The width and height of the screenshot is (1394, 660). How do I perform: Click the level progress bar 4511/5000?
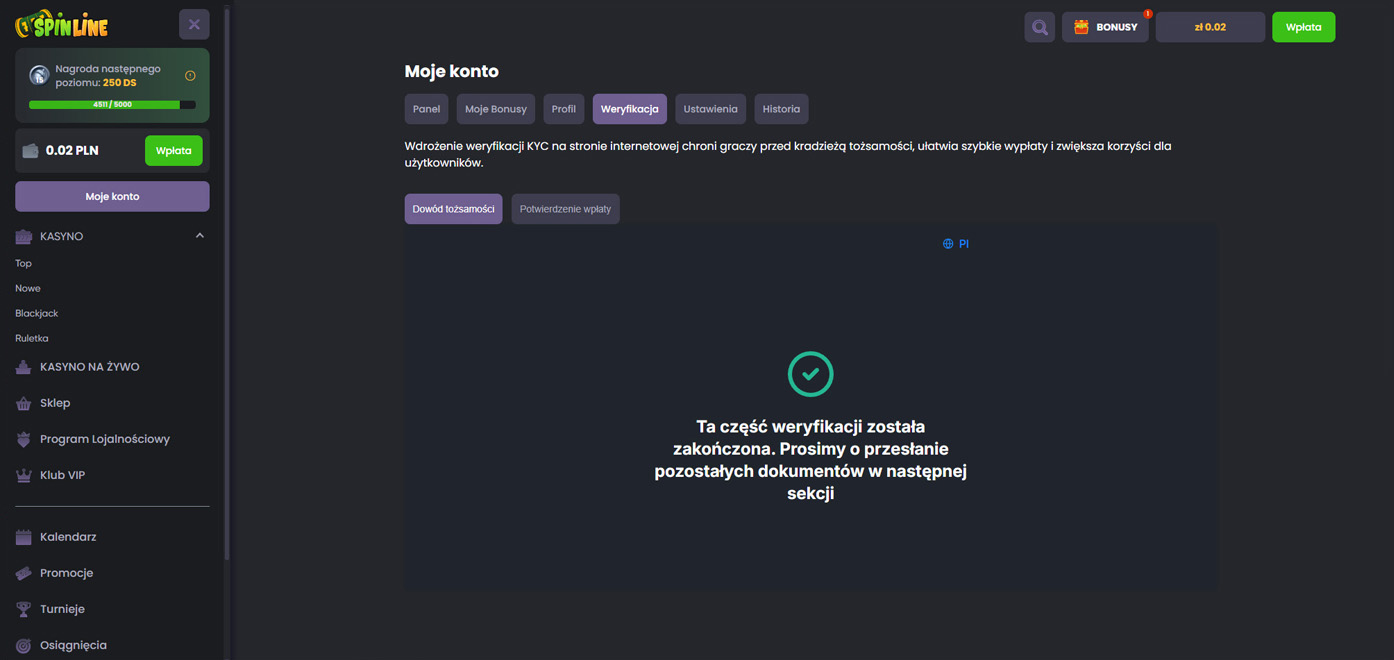point(112,104)
